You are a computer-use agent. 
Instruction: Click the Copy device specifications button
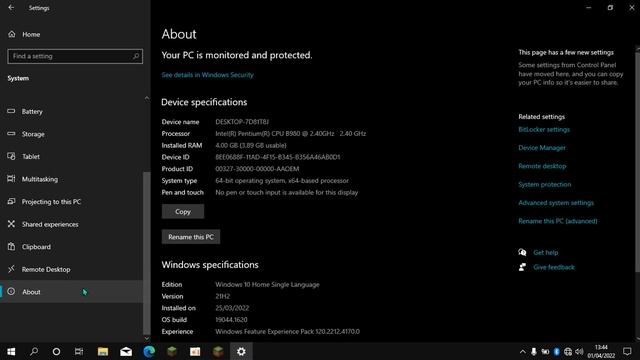pos(183,211)
